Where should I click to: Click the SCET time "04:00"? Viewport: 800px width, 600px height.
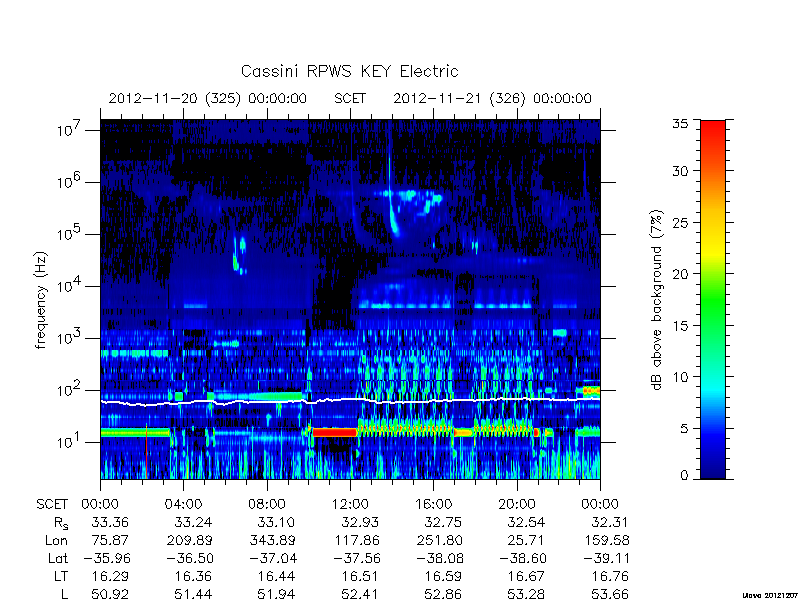[183, 505]
